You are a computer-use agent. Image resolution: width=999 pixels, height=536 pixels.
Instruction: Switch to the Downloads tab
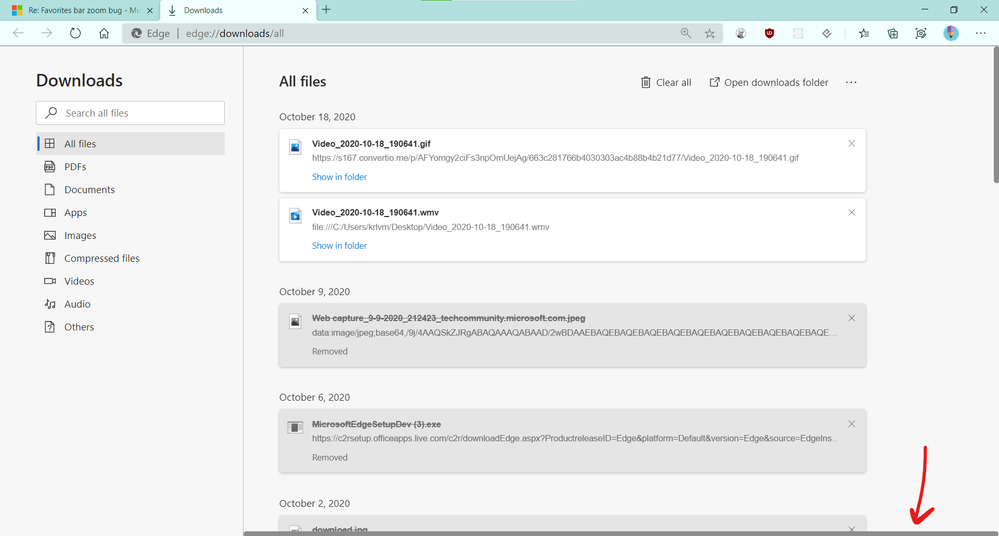click(x=237, y=10)
